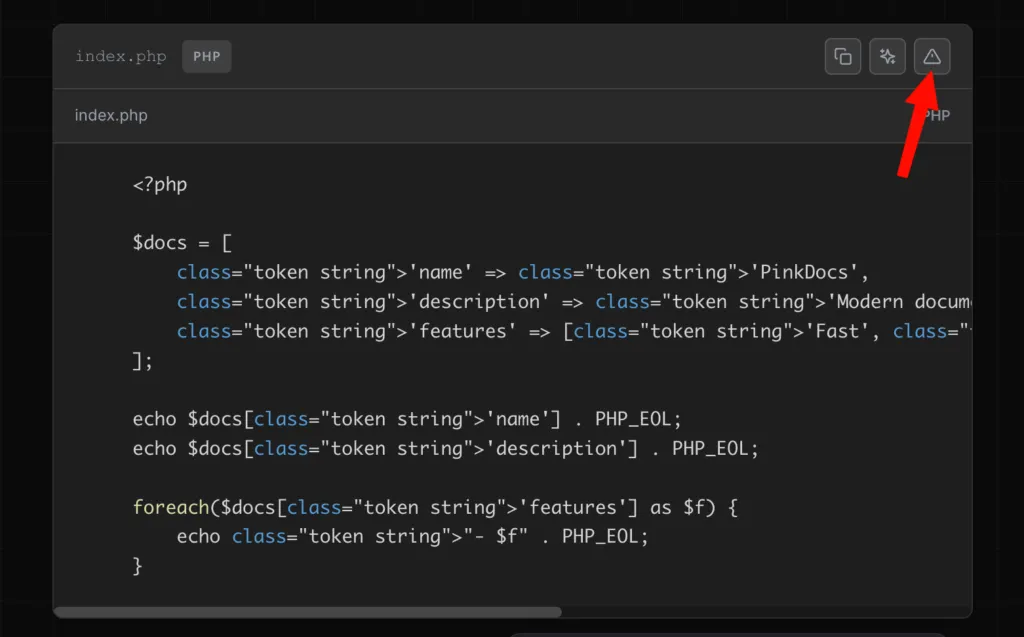Image resolution: width=1024 pixels, height=637 pixels.
Task: Click index.php filename in the sub-header bar
Action: point(111,116)
